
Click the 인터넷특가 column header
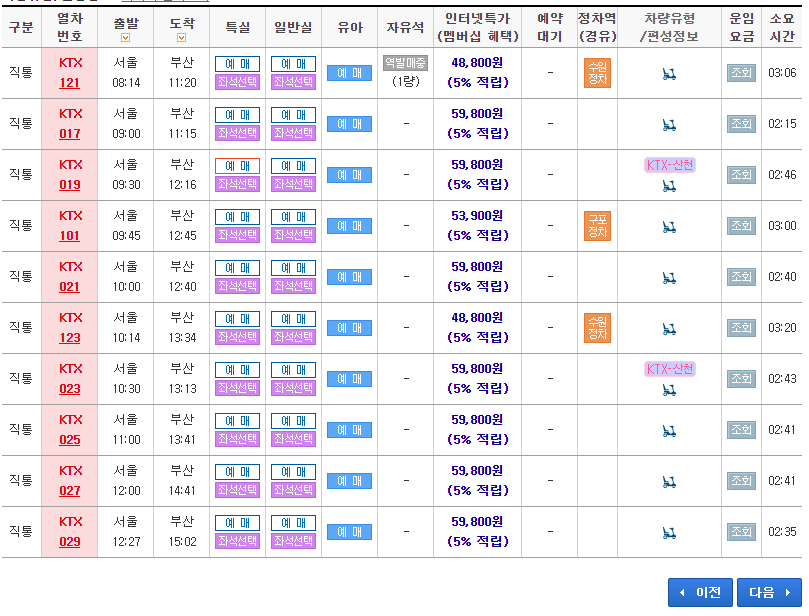[x=478, y=27]
